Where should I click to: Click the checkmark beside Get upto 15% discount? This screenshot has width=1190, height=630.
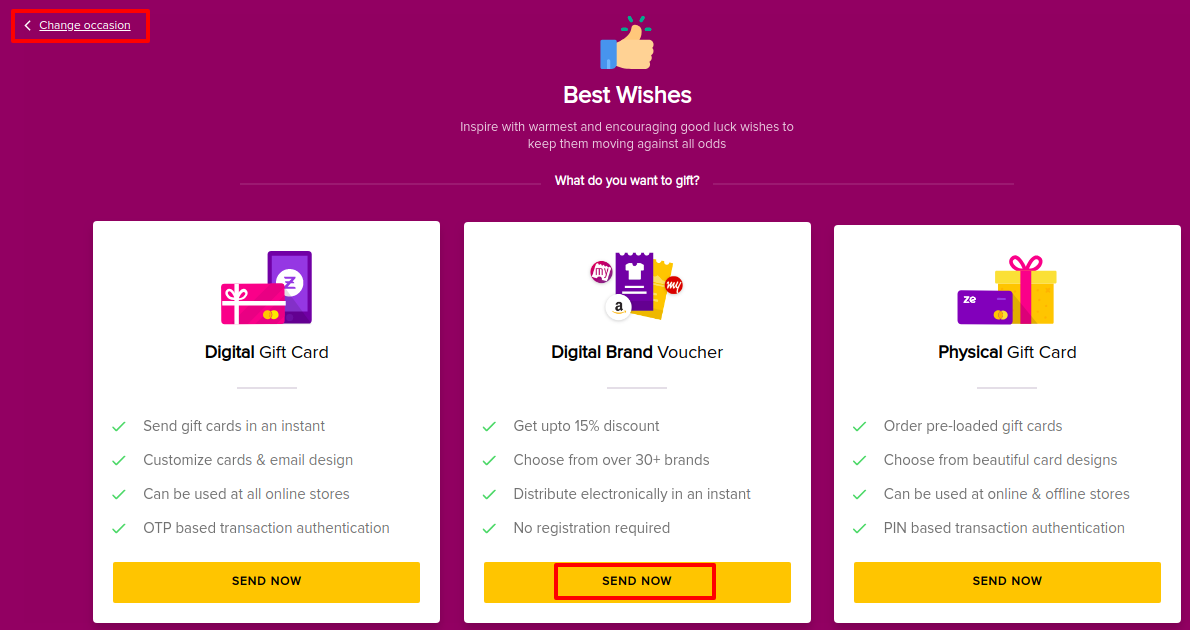point(490,427)
